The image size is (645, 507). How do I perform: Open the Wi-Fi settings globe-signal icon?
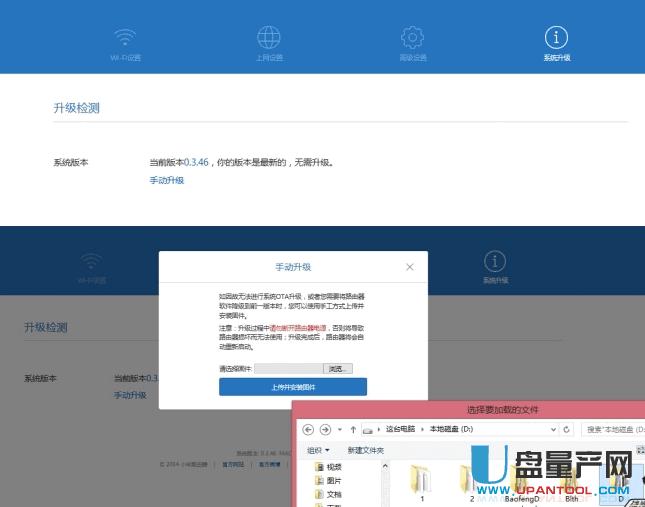click(125, 38)
